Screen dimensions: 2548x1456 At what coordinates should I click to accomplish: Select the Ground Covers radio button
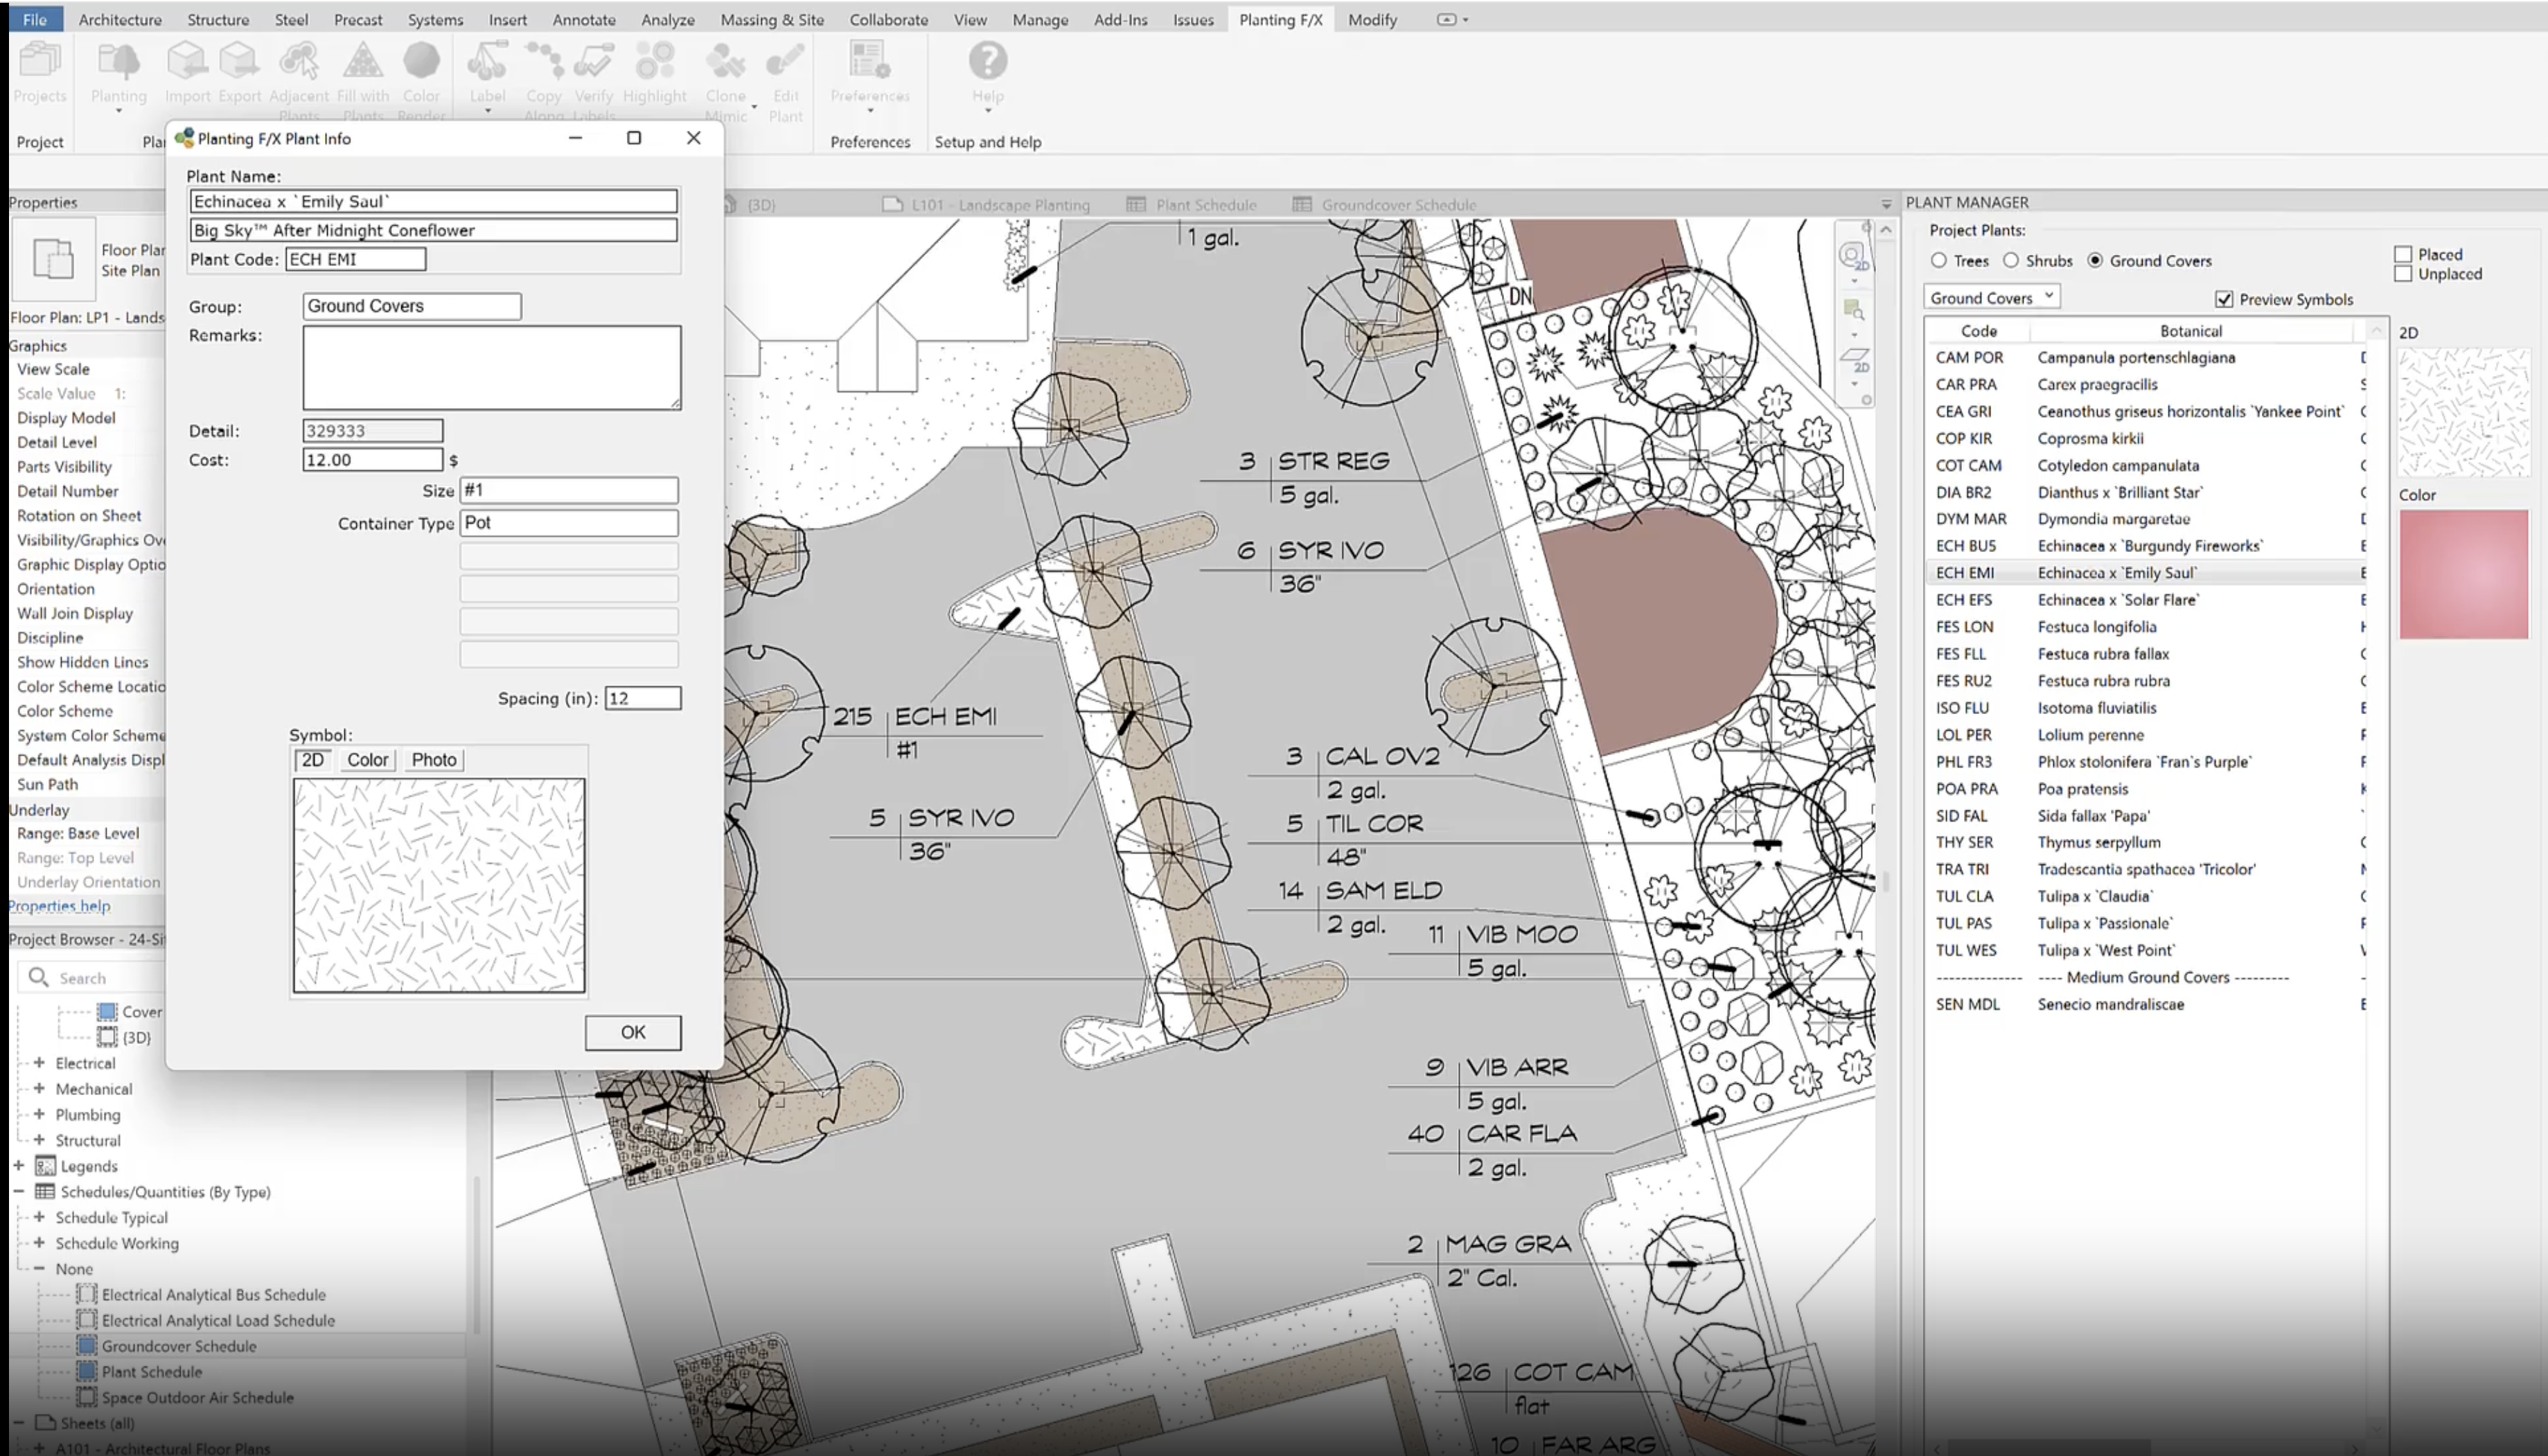[x=2095, y=260]
